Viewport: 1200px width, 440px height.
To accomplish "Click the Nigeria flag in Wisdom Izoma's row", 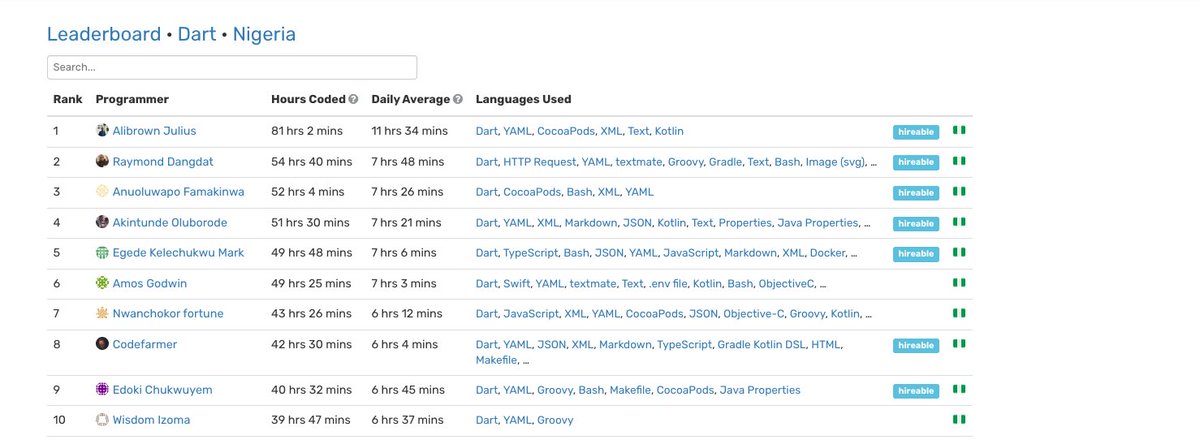I will [x=959, y=419].
